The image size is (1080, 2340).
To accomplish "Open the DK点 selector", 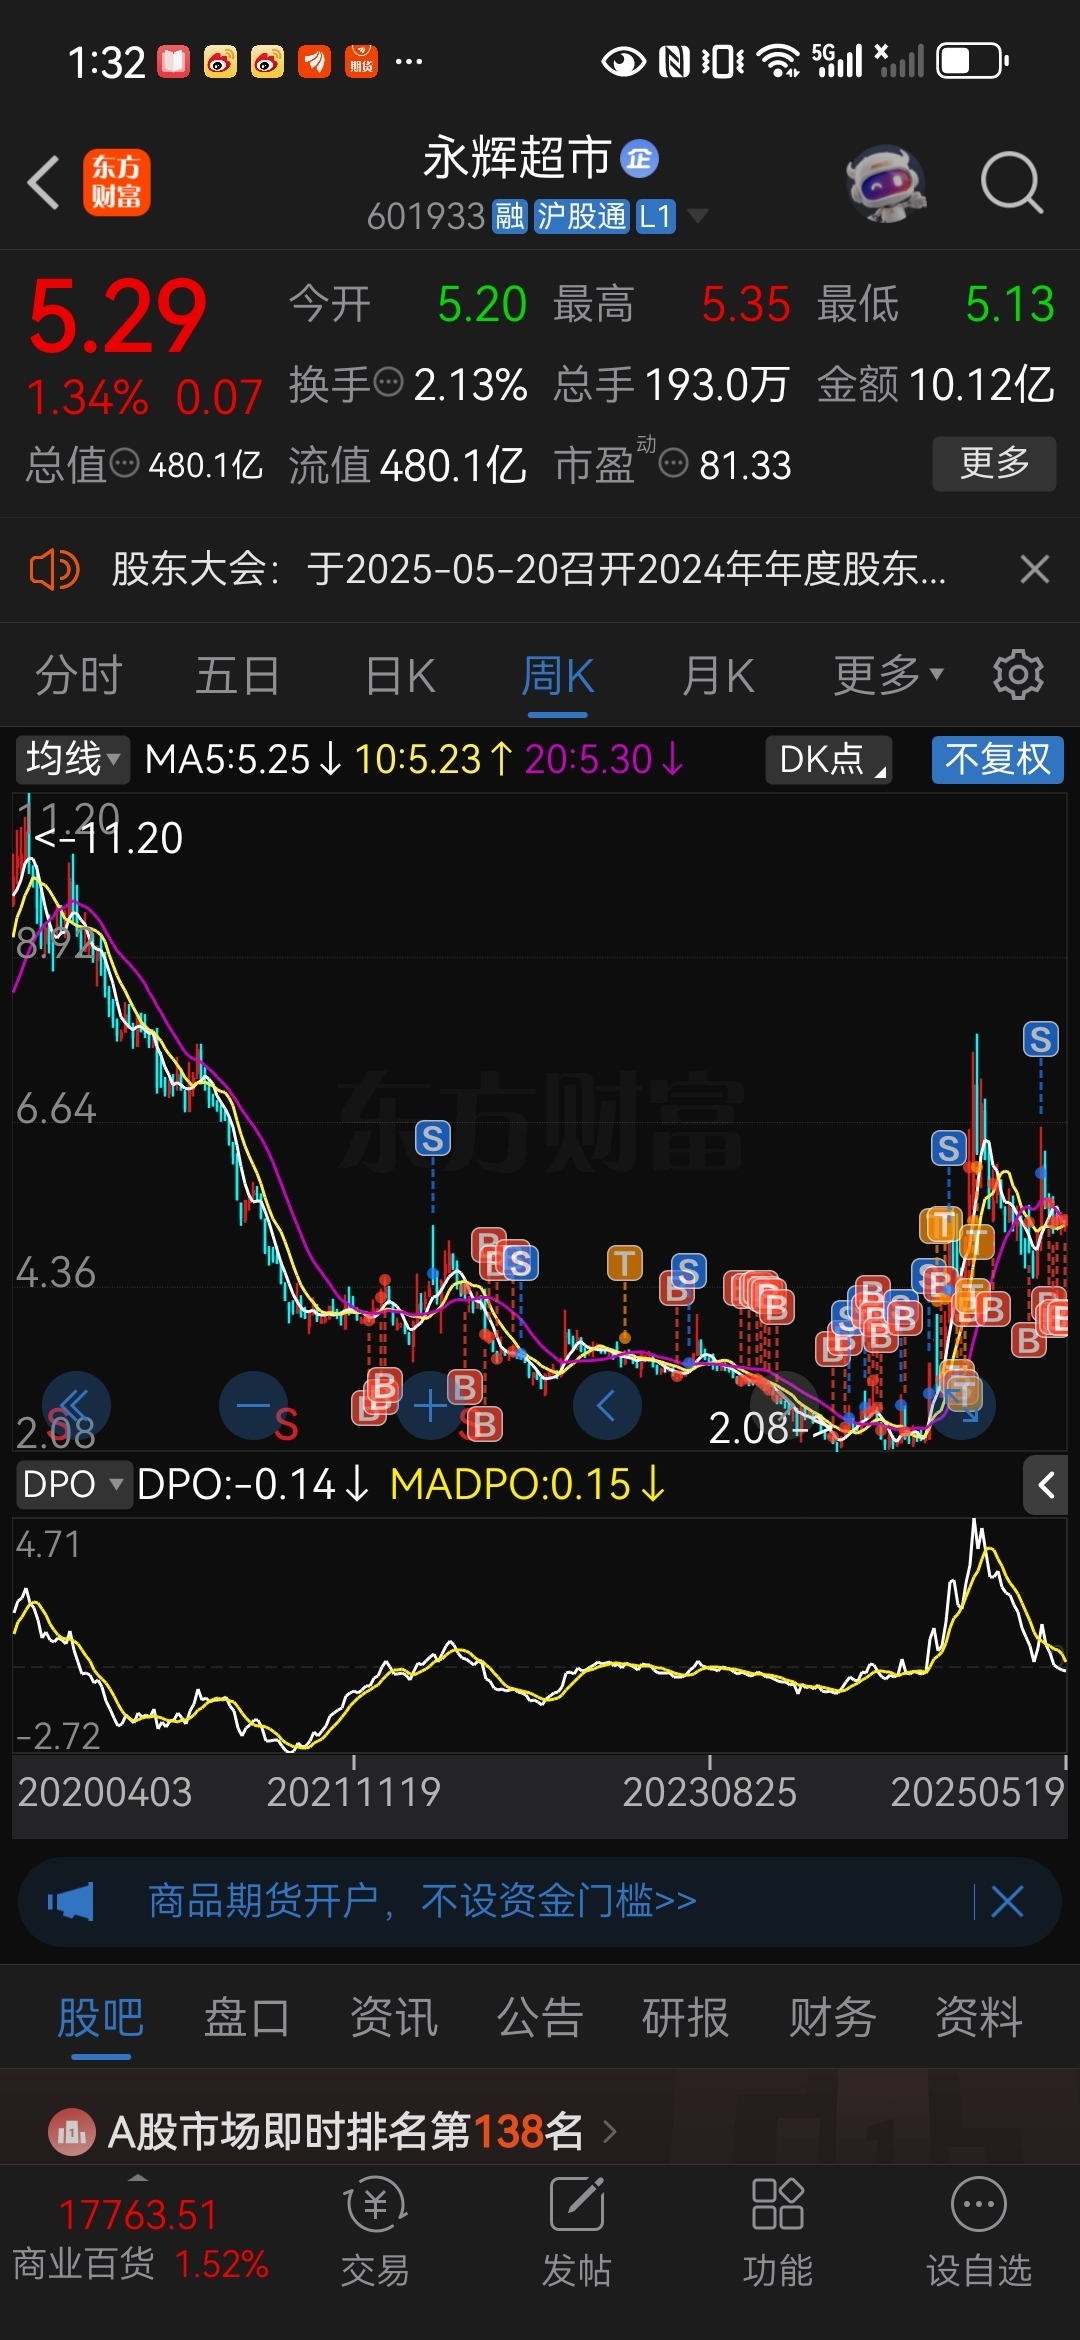I will coord(829,759).
